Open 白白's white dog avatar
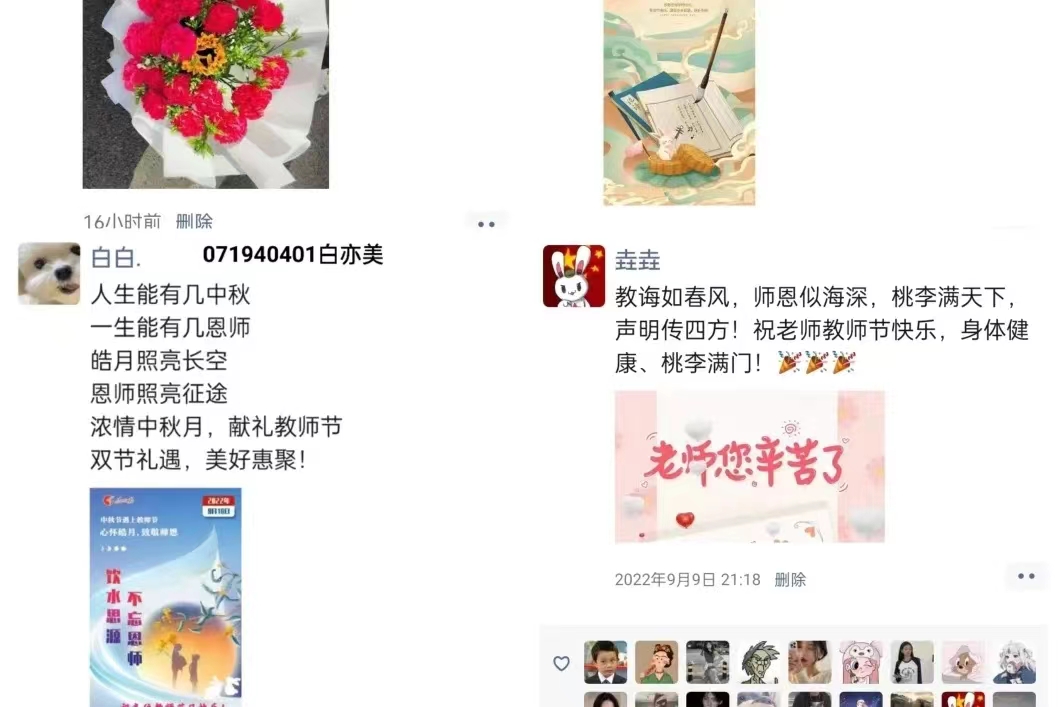The image size is (1063, 707). [49, 274]
